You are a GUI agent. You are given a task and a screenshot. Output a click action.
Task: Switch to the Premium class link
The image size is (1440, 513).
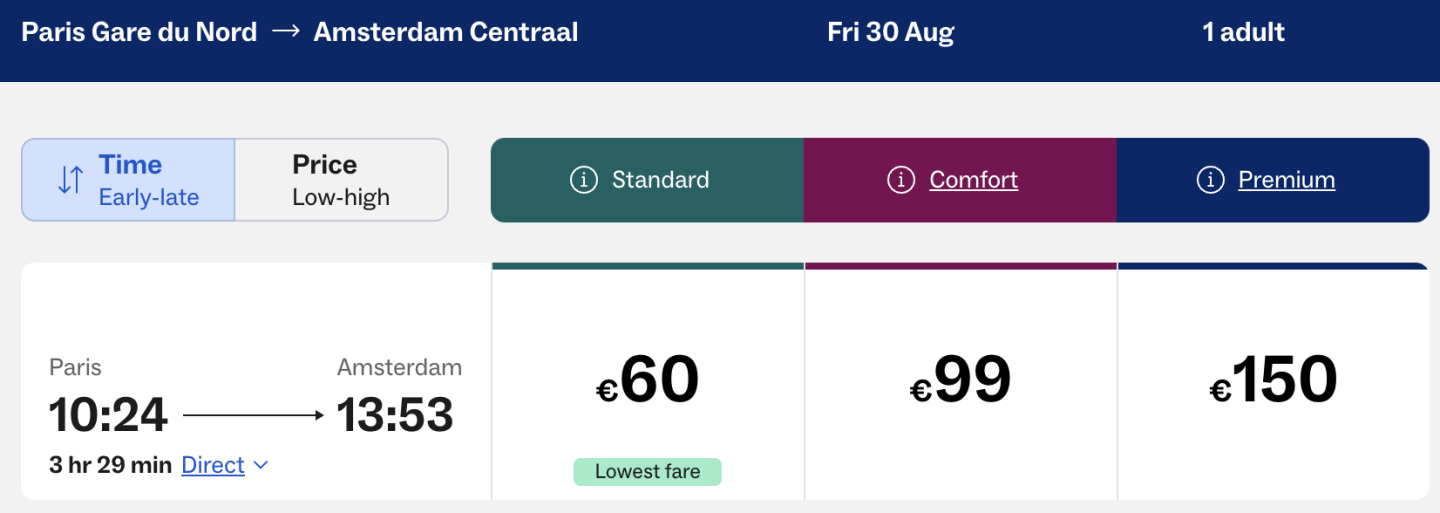coord(1286,180)
